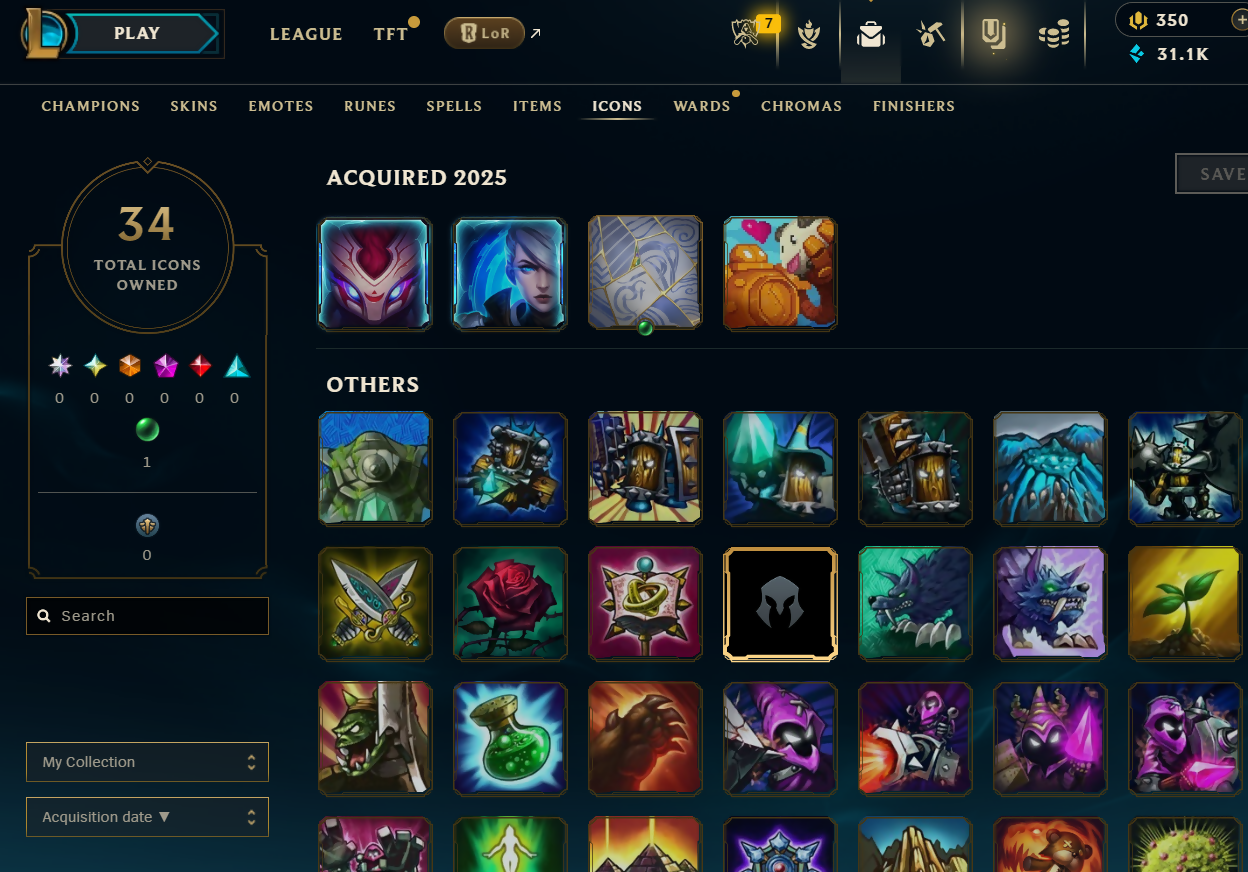Select the red rose summoner icon
Screen dimensions: 1248x872
pyautogui.click(x=510, y=604)
